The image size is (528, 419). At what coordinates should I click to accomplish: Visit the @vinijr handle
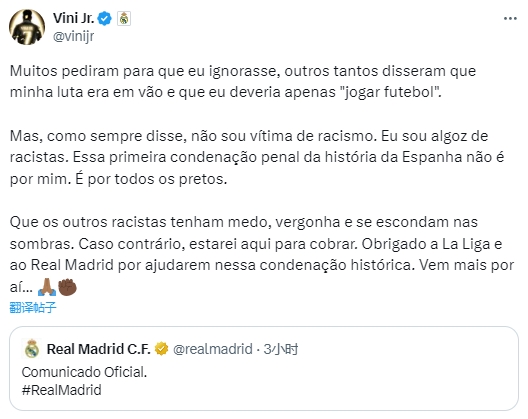pyautogui.click(x=73, y=36)
